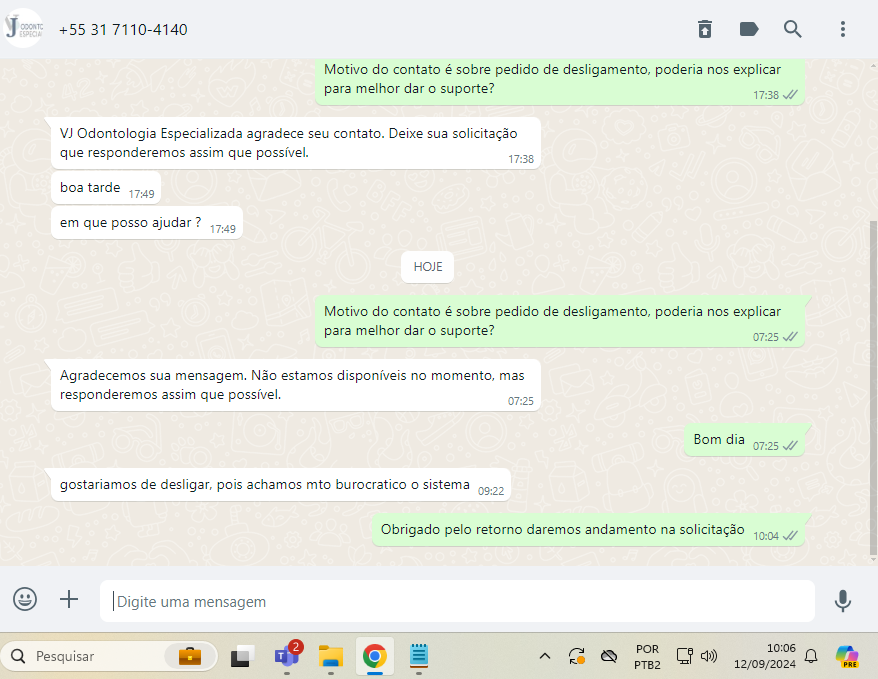Click the chat vertical scrollbar

[x=872, y=386]
